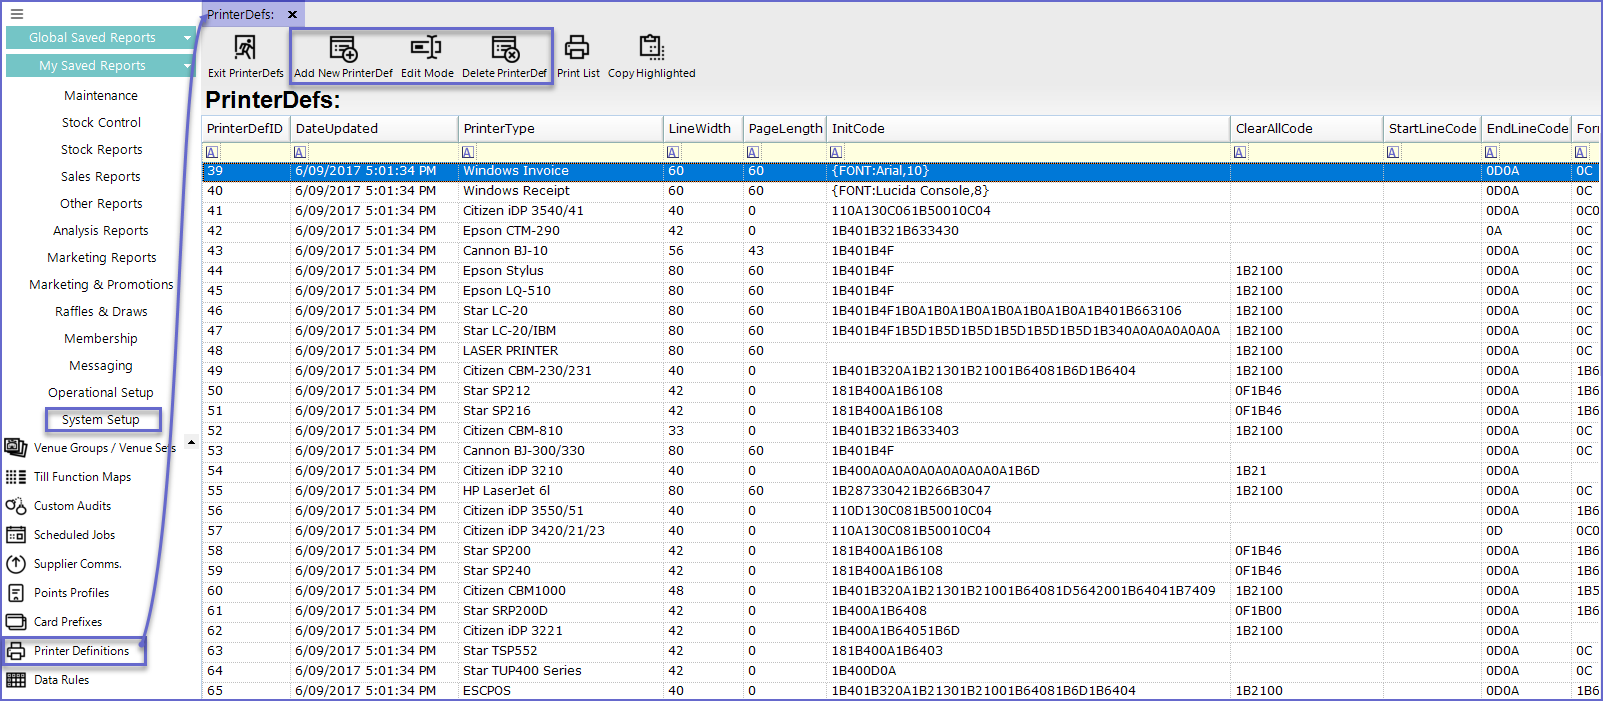Toggle Edit Mode in the toolbar
1603x701 pixels.
point(427,48)
